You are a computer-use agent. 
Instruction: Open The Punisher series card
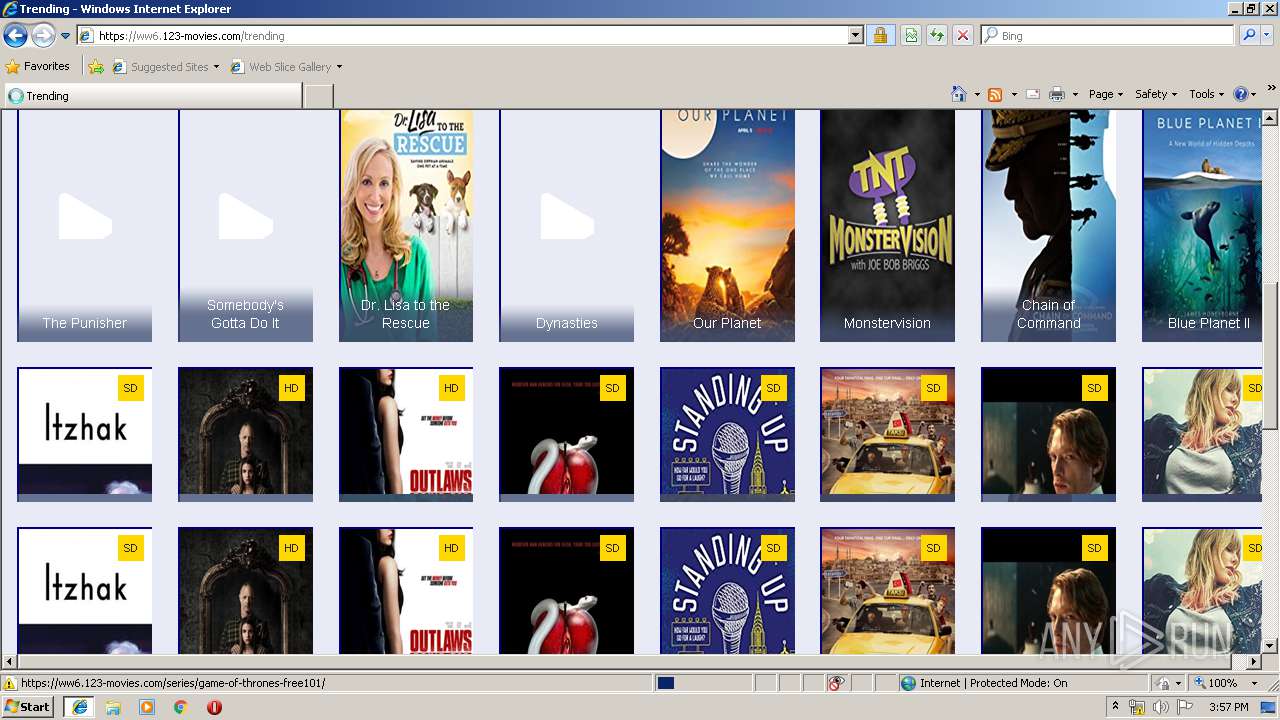[85, 226]
